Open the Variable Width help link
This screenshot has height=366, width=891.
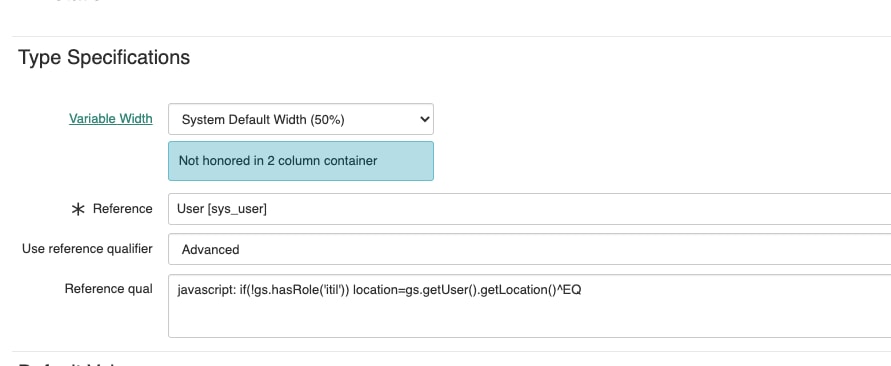[111, 118]
